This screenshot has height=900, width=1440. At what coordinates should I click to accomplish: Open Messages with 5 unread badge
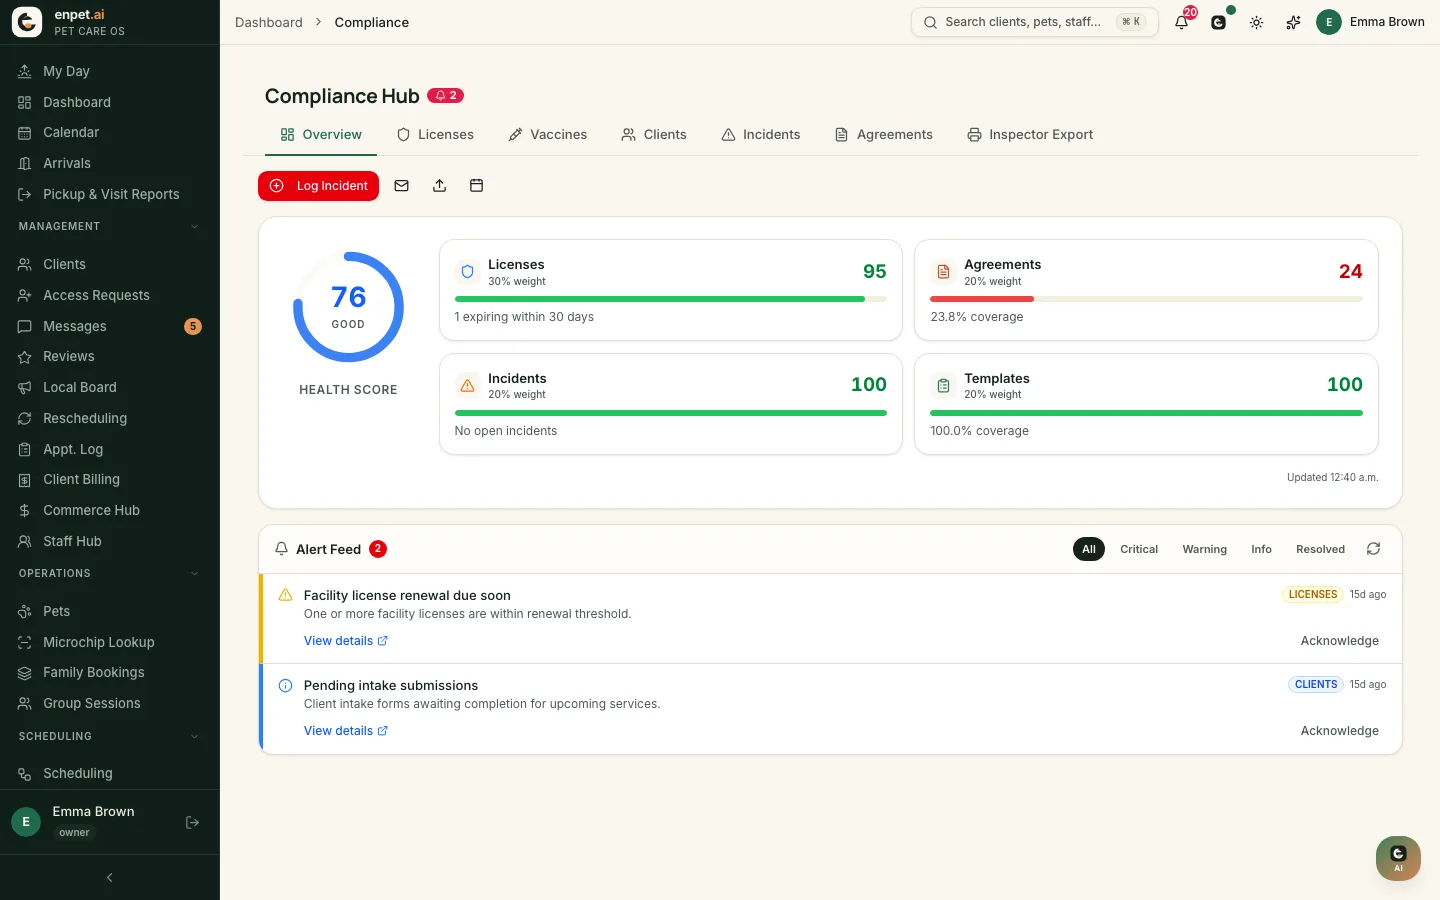click(x=110, y=326)
